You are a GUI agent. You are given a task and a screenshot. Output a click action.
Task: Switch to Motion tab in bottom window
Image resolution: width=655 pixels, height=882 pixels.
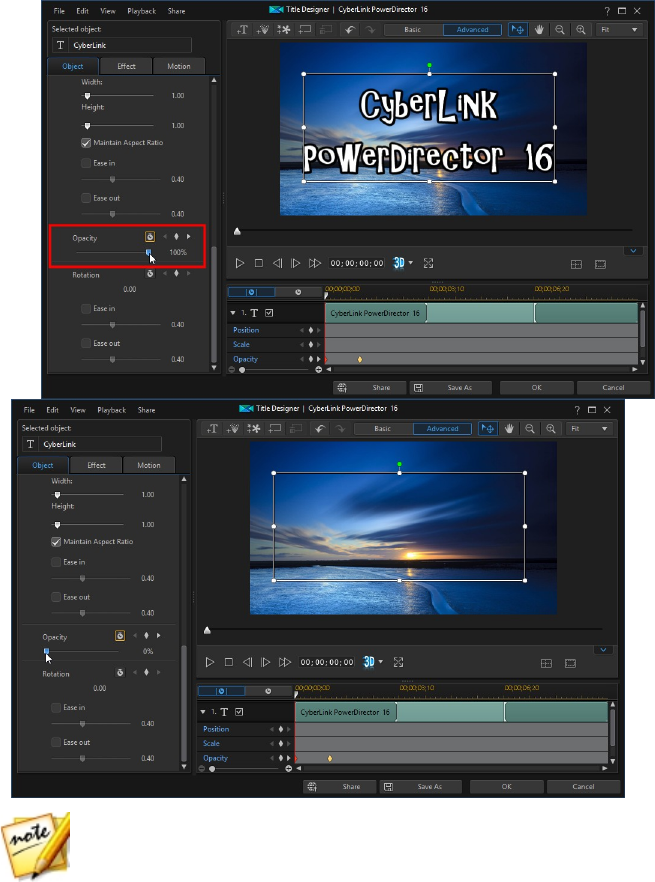(149, 465)
